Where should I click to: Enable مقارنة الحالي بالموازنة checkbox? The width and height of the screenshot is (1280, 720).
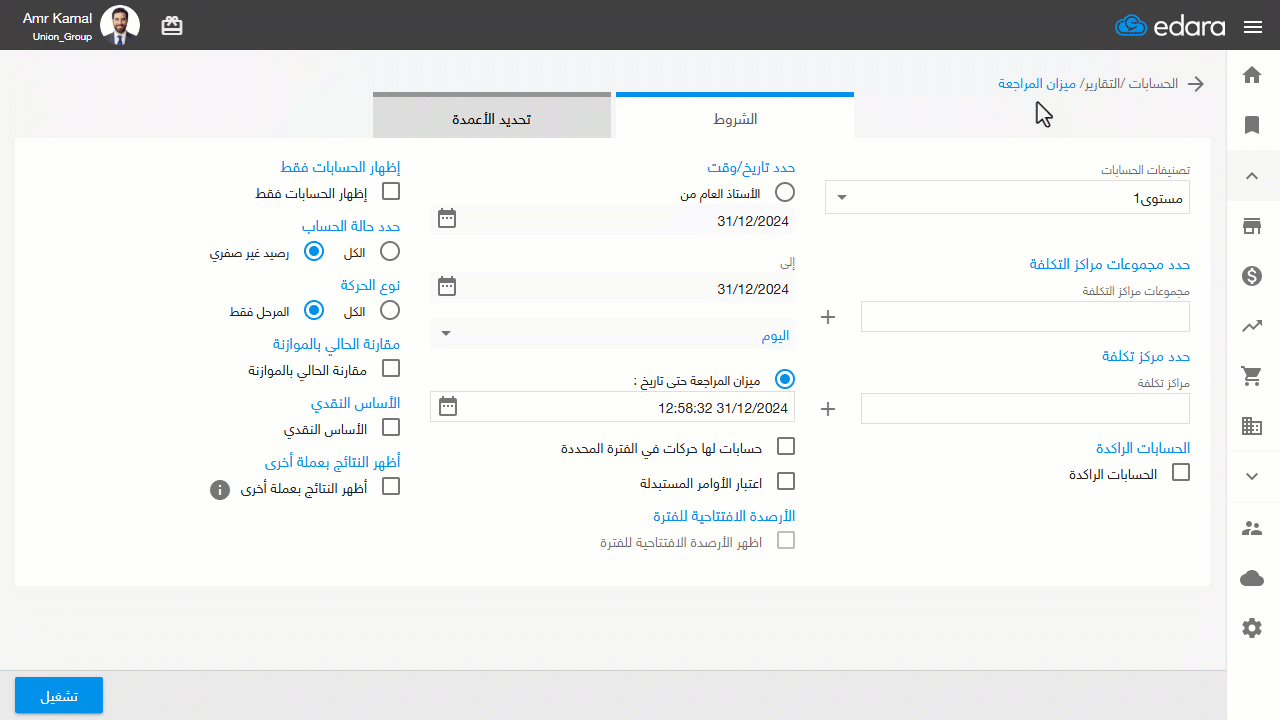pos(391,368)
